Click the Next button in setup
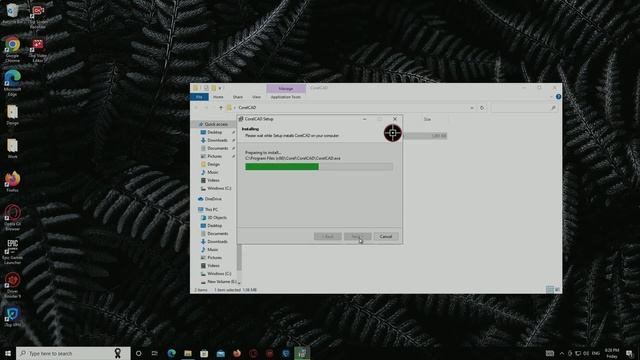Image resolution: width=640 pixels, height=360 pixels. (357, 237)
